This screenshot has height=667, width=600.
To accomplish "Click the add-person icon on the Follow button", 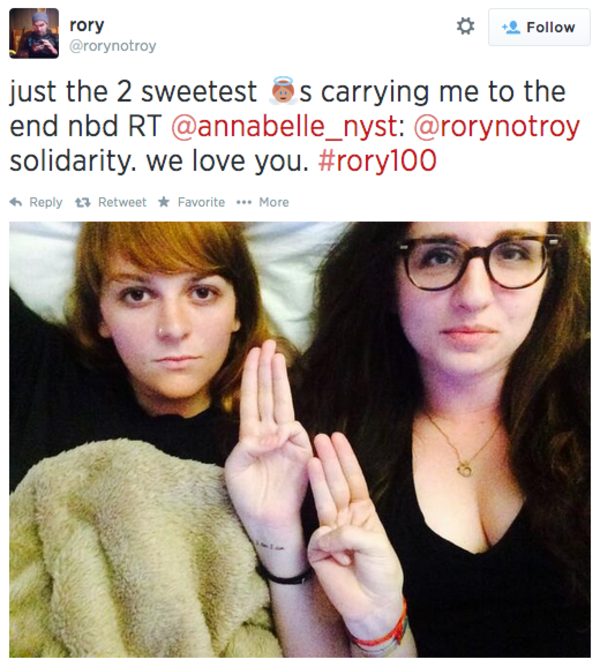I will 511,27.
